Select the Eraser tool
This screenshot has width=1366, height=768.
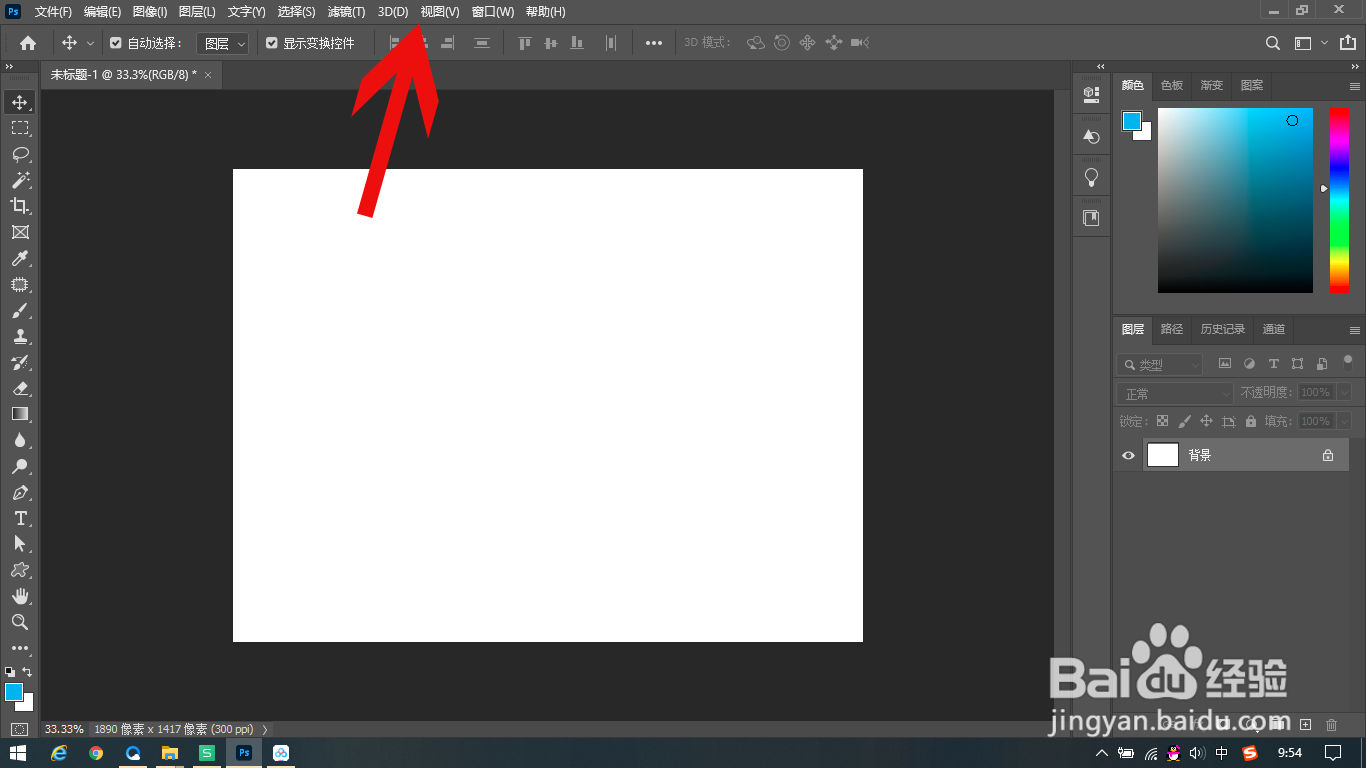coord(20,388)
